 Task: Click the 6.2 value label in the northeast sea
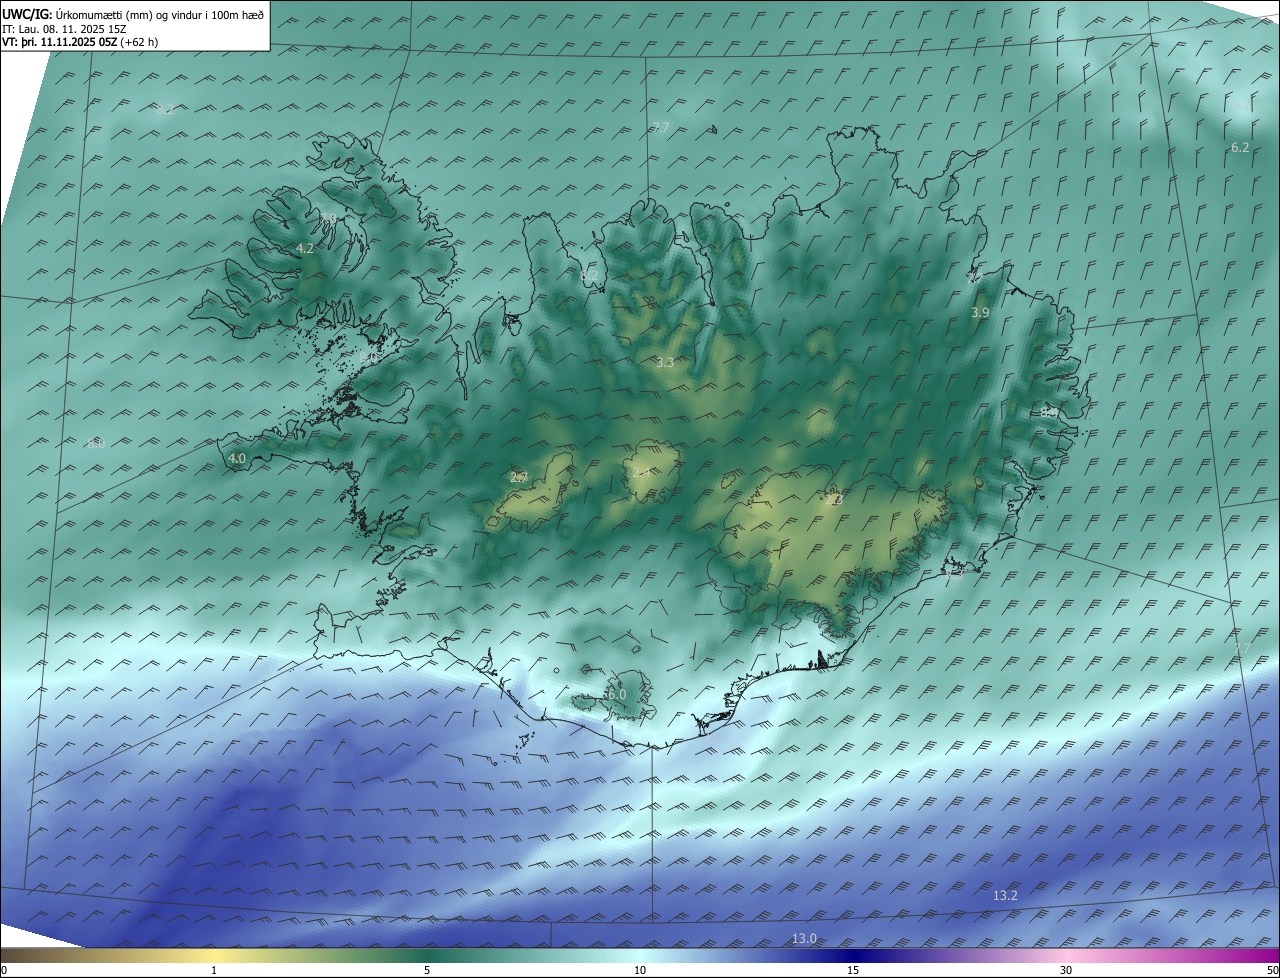coord(1240,147)
